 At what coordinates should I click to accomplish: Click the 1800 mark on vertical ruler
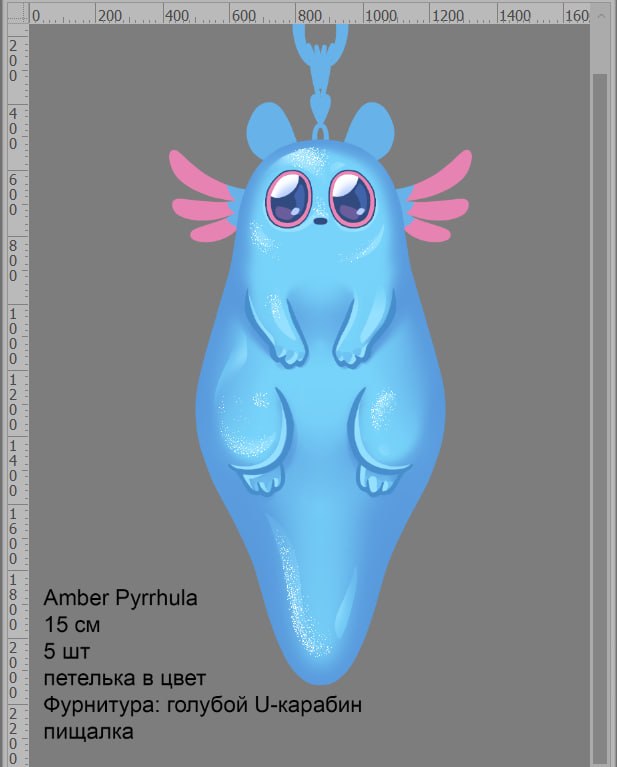click(x=13, y=602)
